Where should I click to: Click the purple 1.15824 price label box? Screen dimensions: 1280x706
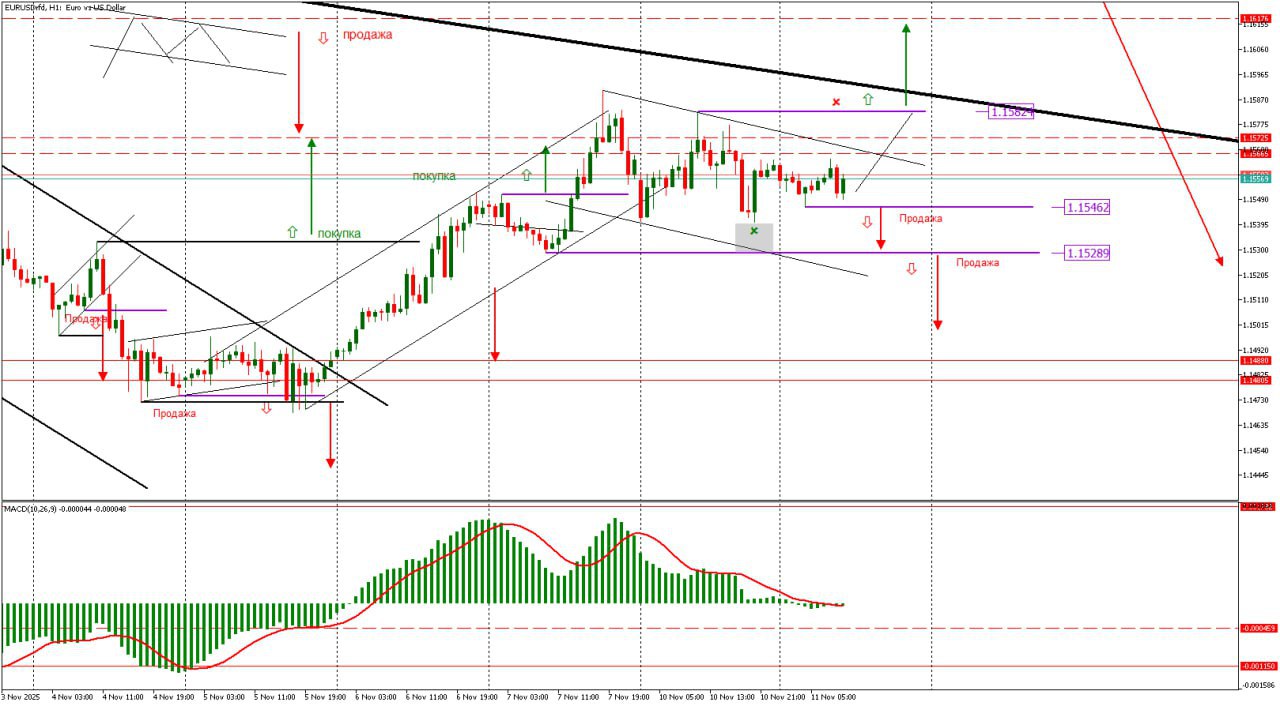tap(1010, 112)
